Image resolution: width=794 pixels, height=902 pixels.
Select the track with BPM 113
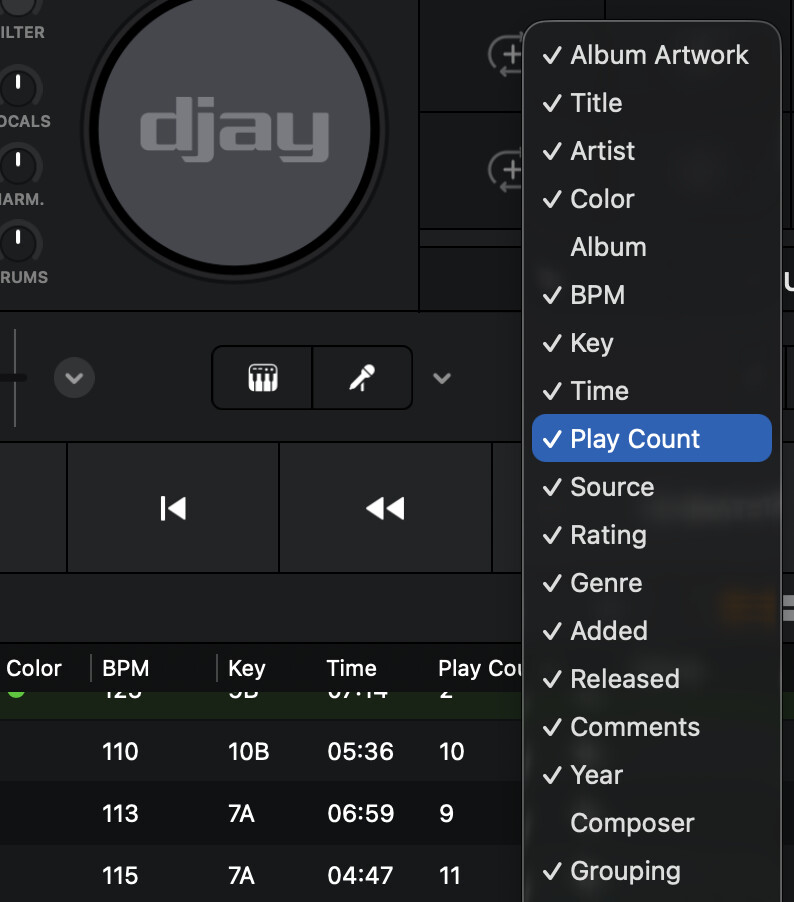coord(250,813)
